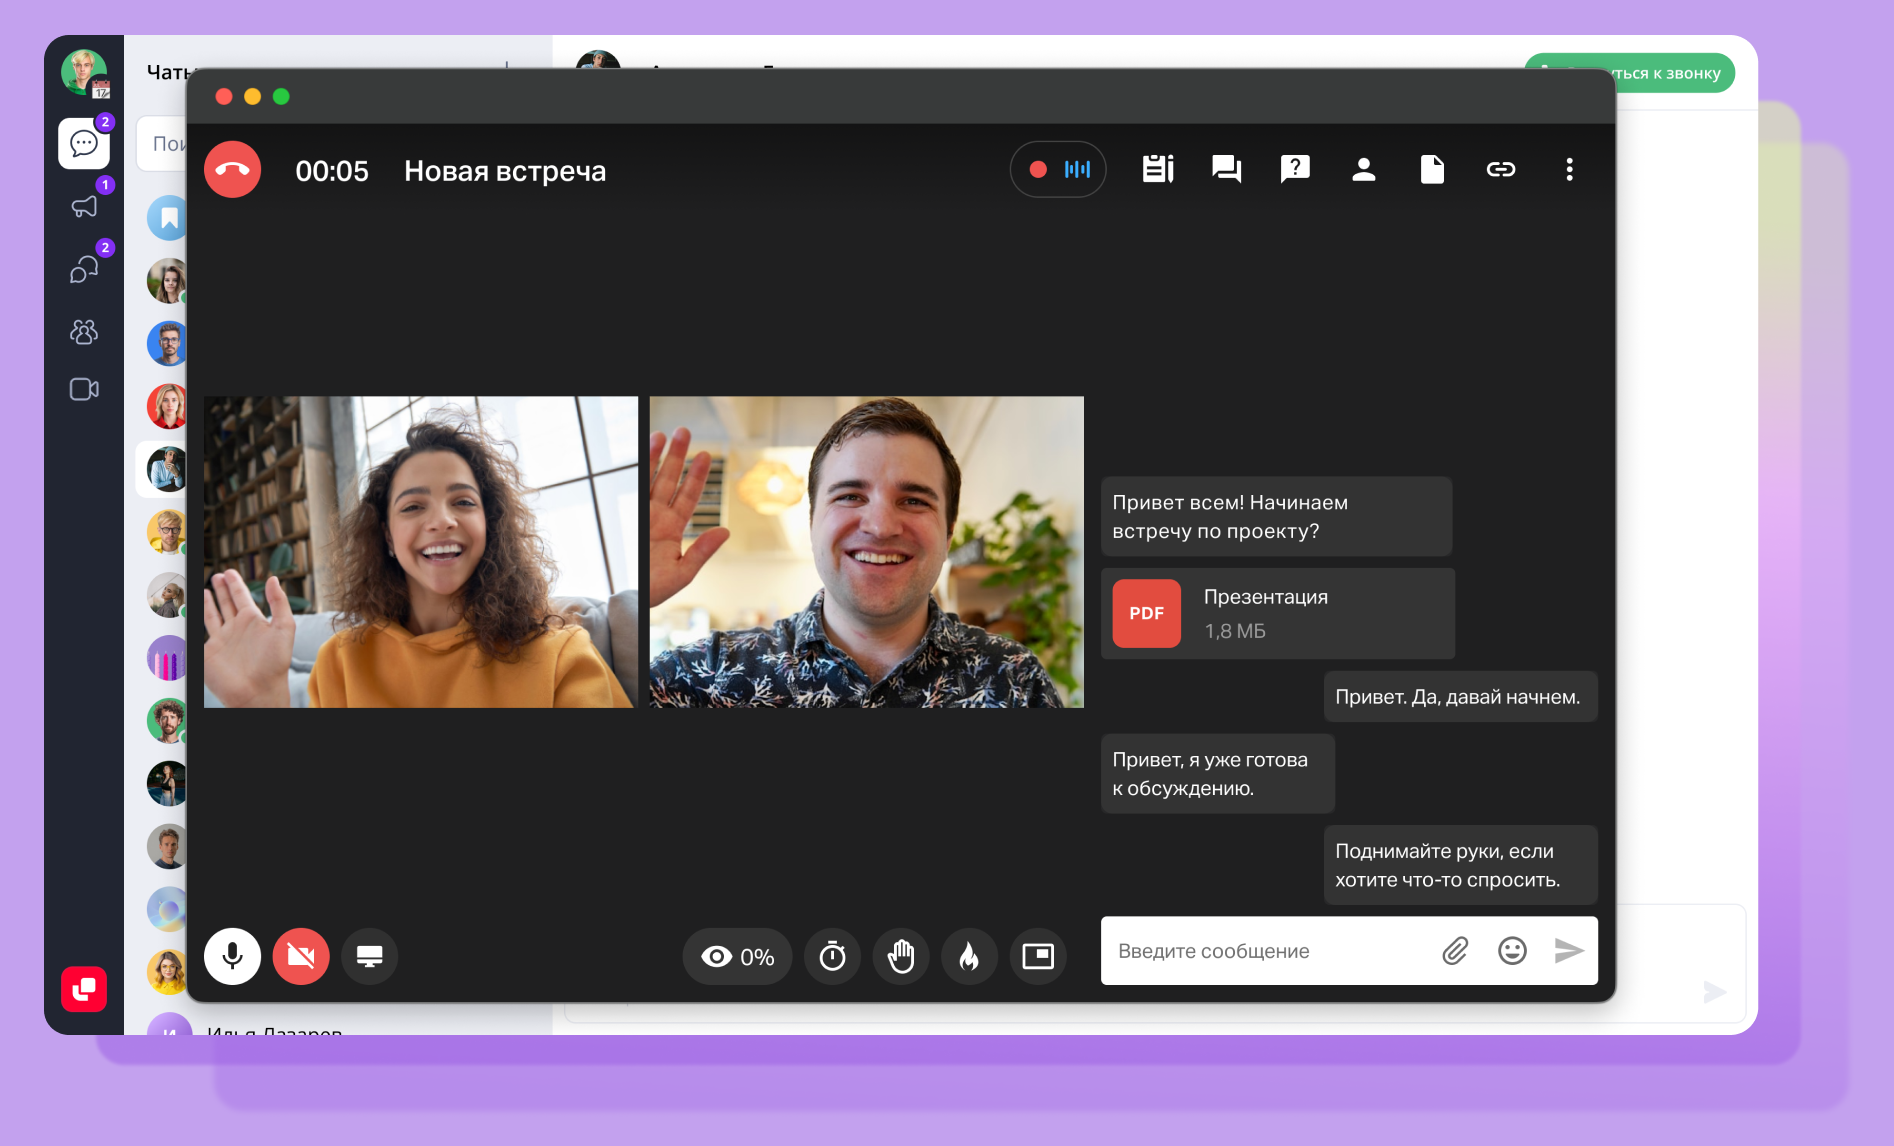The image size is (1894, 1146).
Task: Select the woman's video thumbnail
Action: [420, 552]
